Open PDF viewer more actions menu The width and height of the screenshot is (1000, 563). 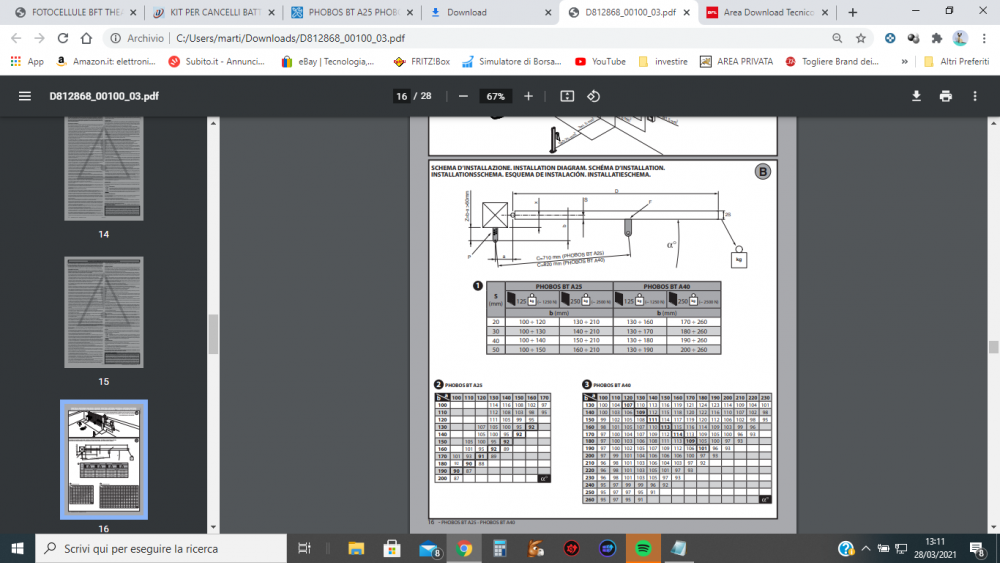(974, 96)
